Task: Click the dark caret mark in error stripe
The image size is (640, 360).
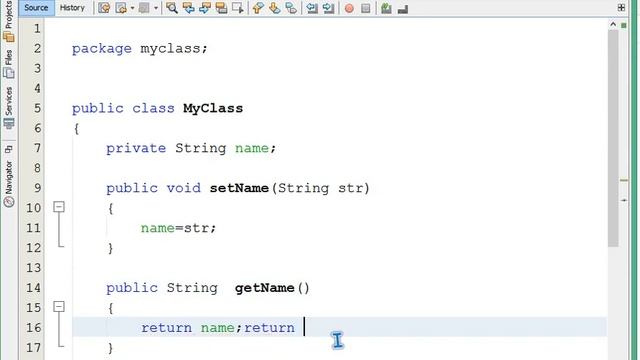Action: (x=624, y=200)
